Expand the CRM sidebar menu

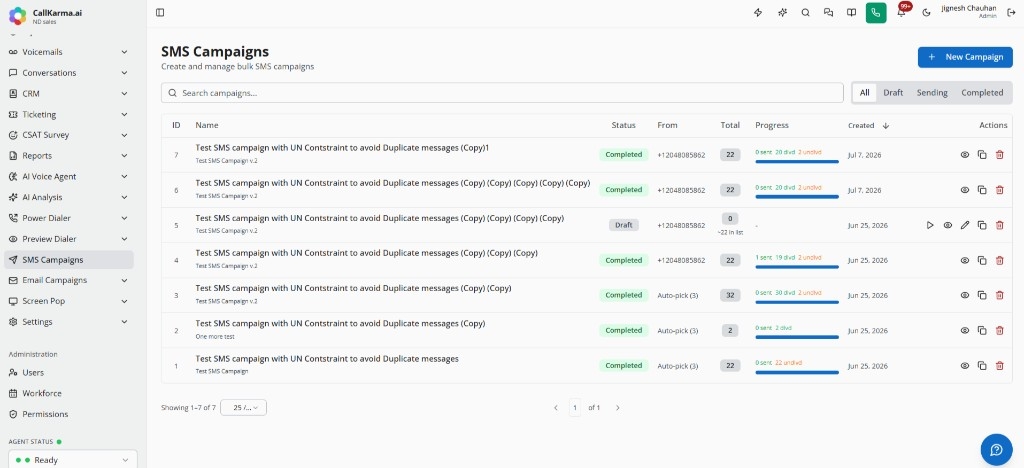pos(69,94)
